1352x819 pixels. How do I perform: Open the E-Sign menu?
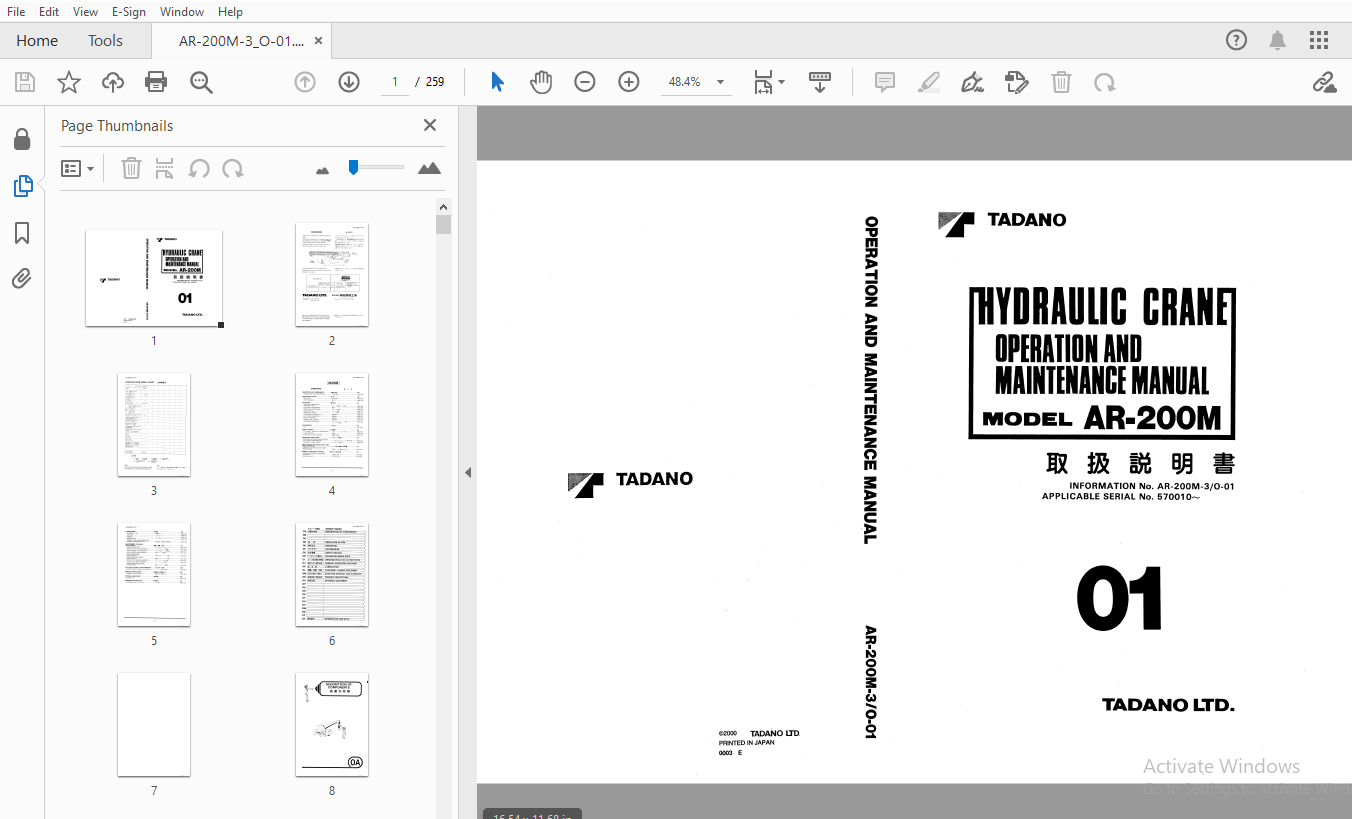[128, 11]
